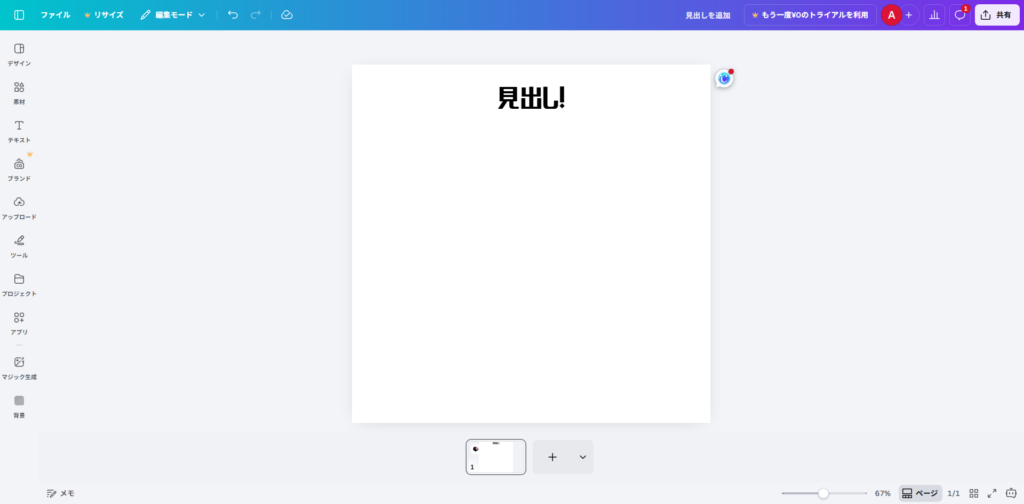Click the zoom slider handle
Screen dimensions: 1024x504
tap(823, 493)
